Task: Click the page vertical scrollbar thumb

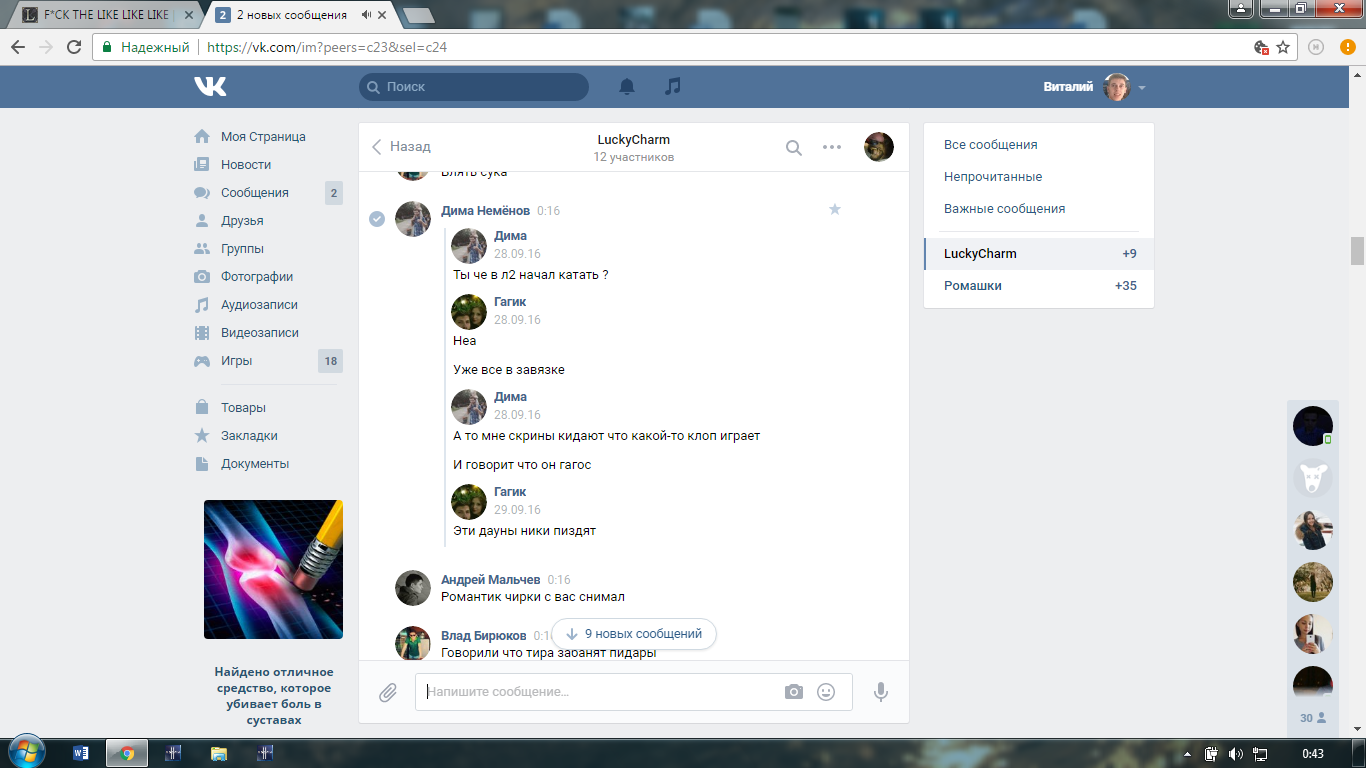Action: click(1357, 250)
